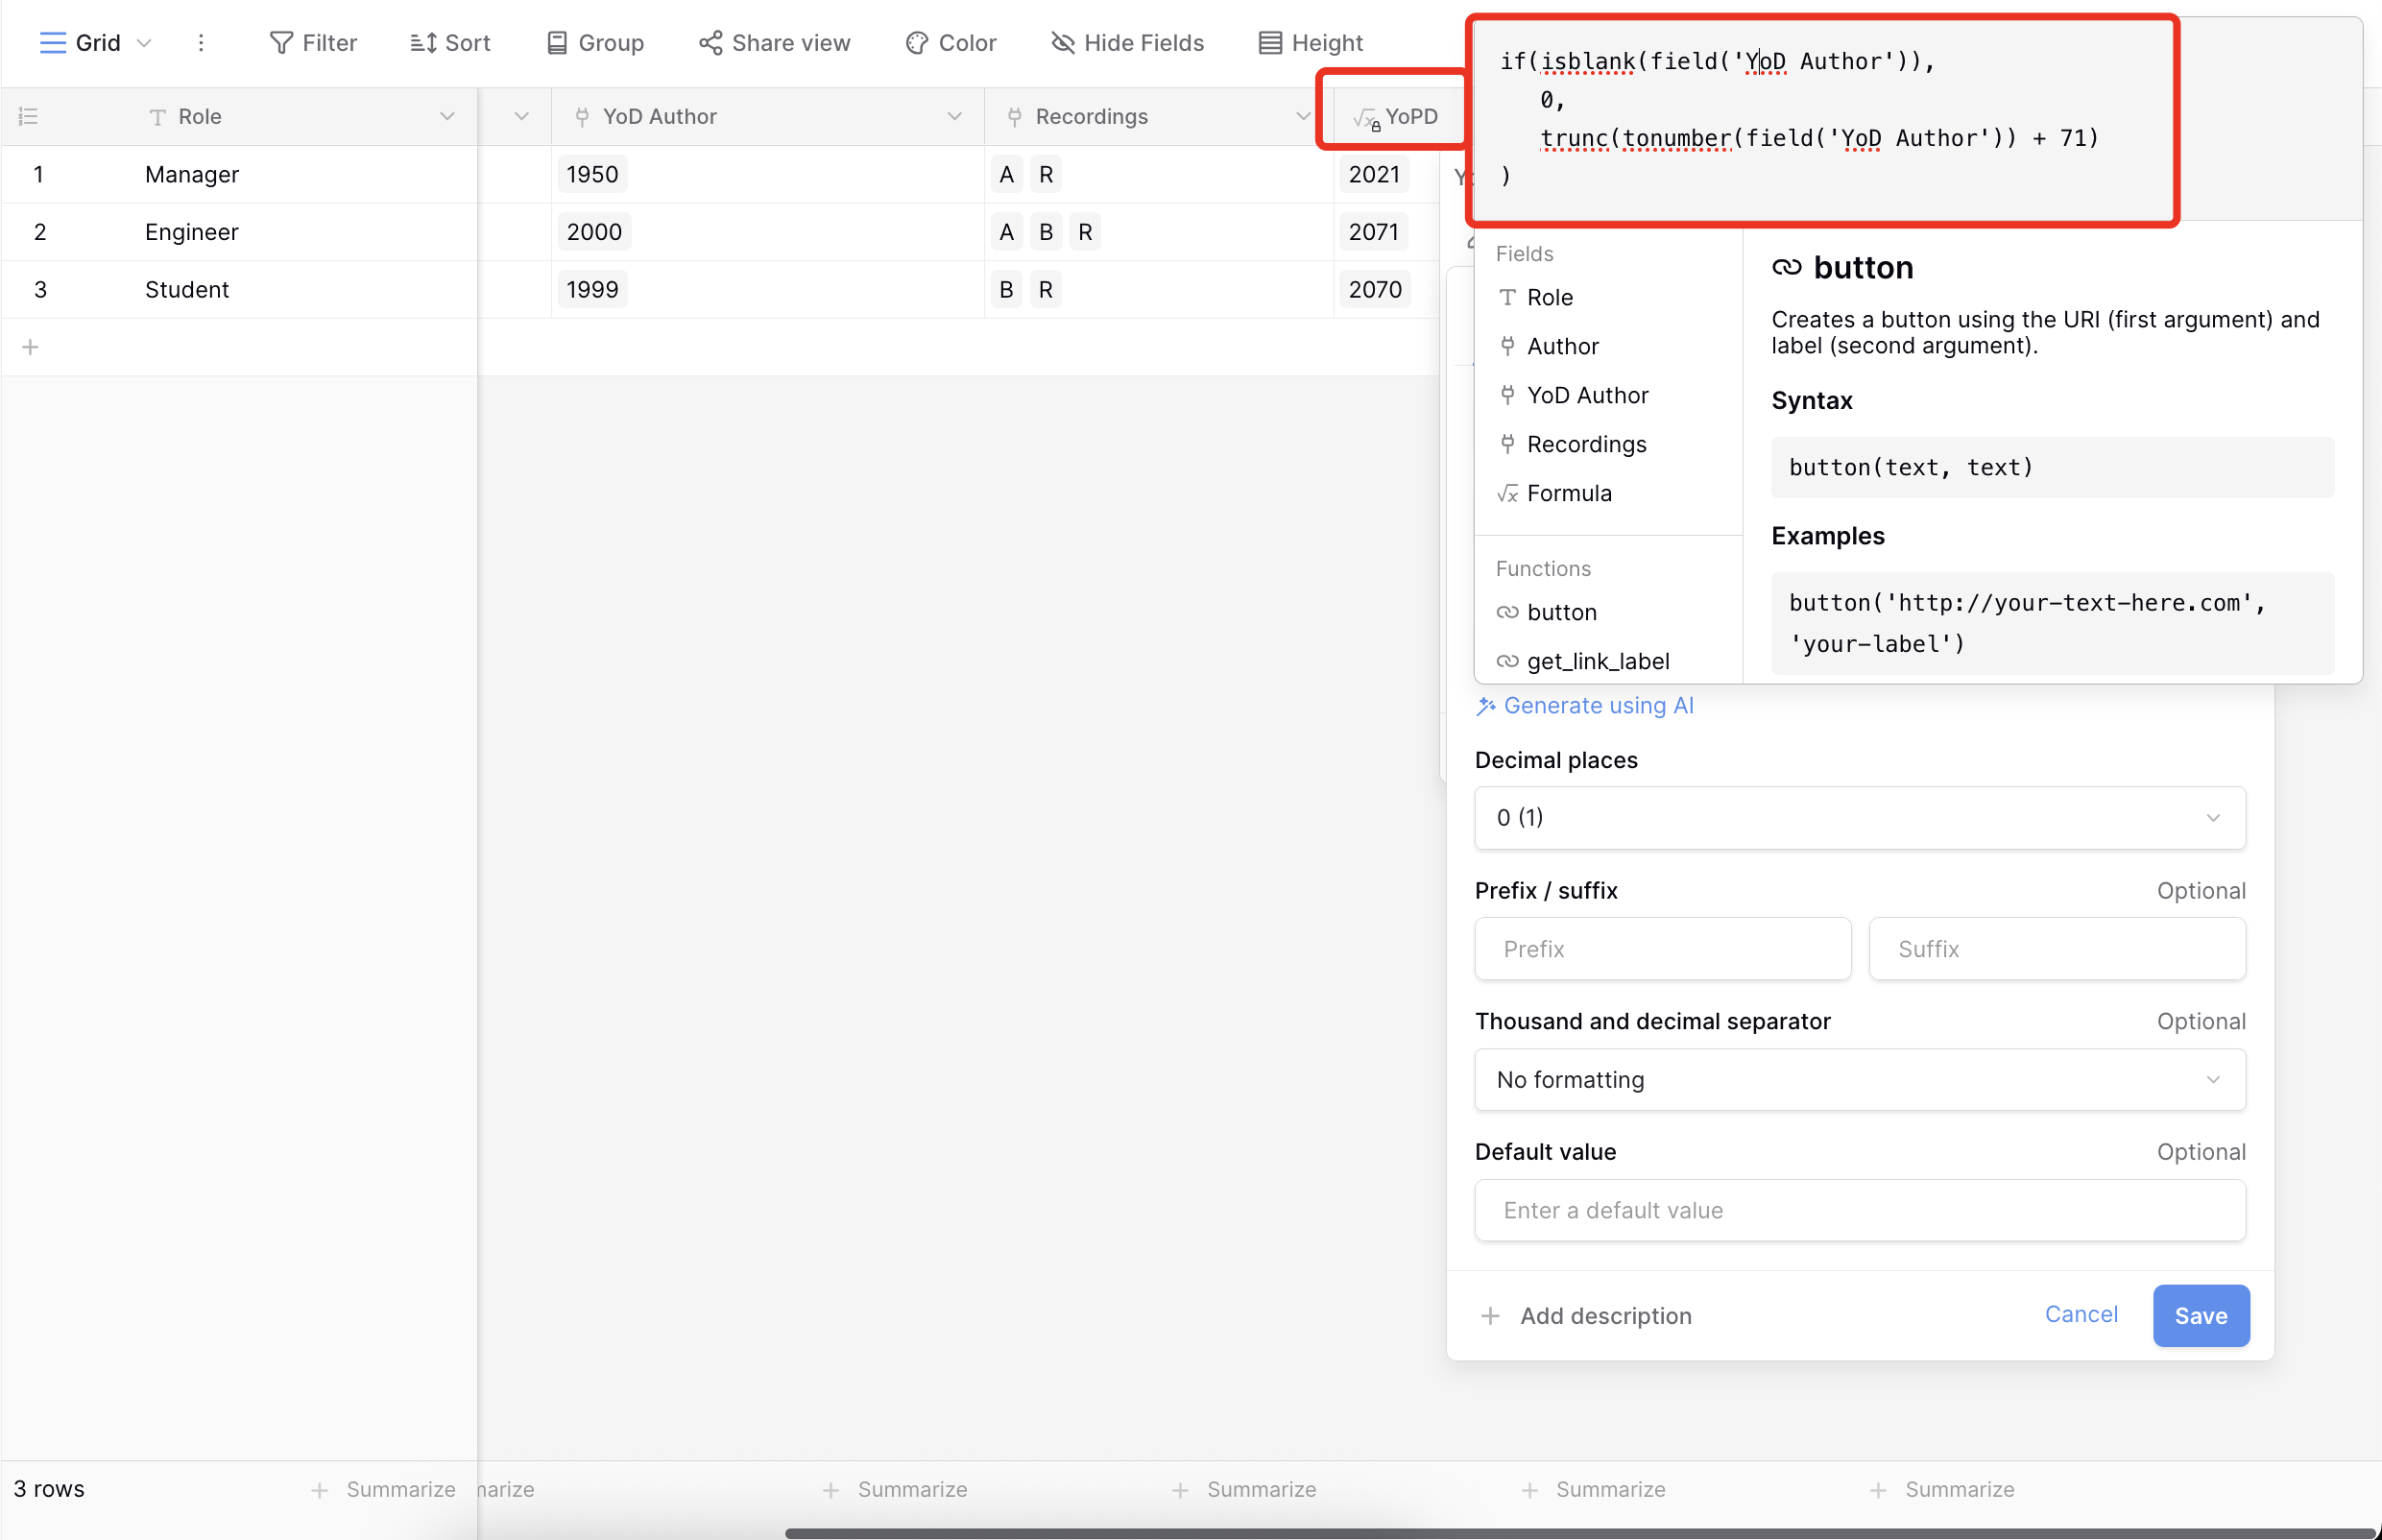Expand Thousand and decimal separator dropdown
Viewport: 2382px width, 1540px height.
click(x=1859, y=1080)
